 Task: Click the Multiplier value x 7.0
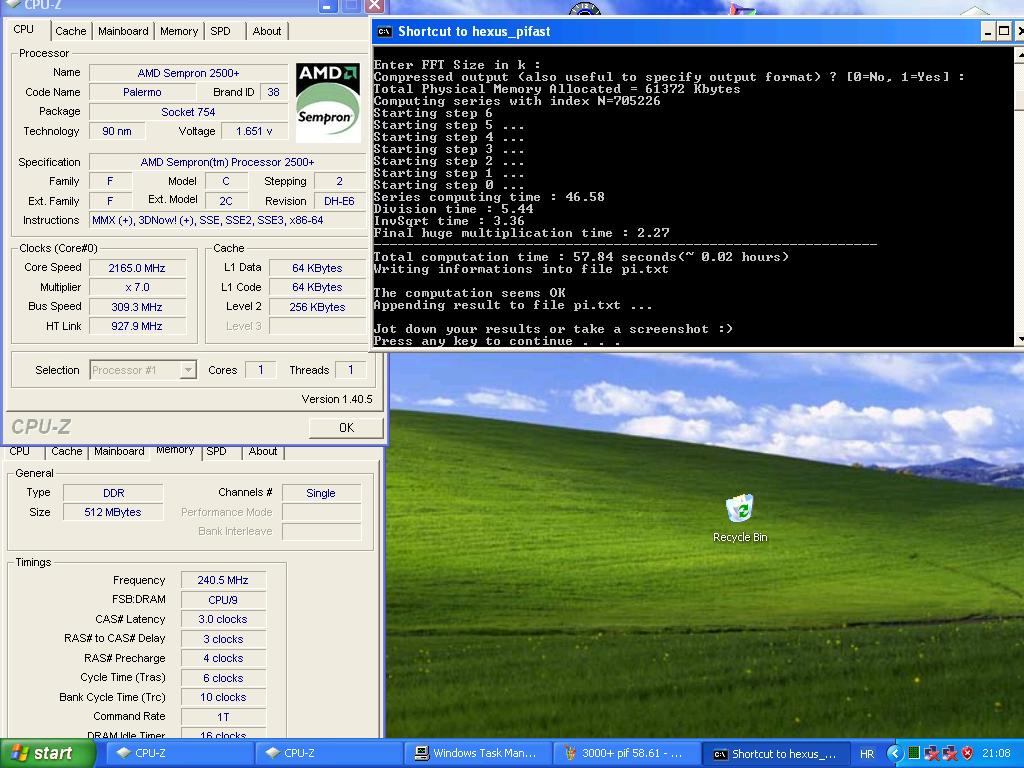pos(137,287)
